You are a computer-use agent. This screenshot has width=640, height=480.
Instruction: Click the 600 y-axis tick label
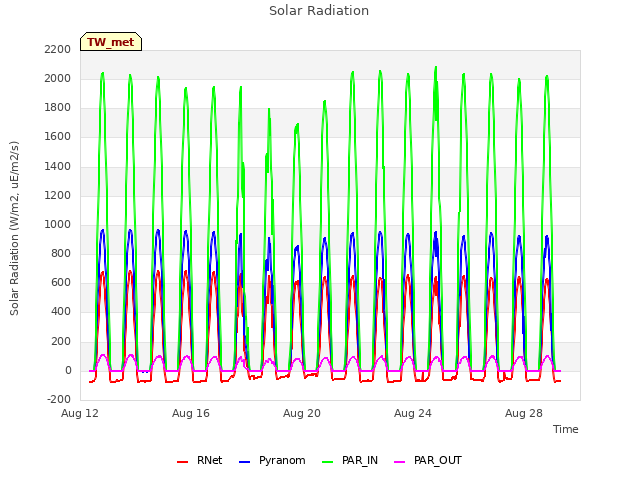[61, 283]
